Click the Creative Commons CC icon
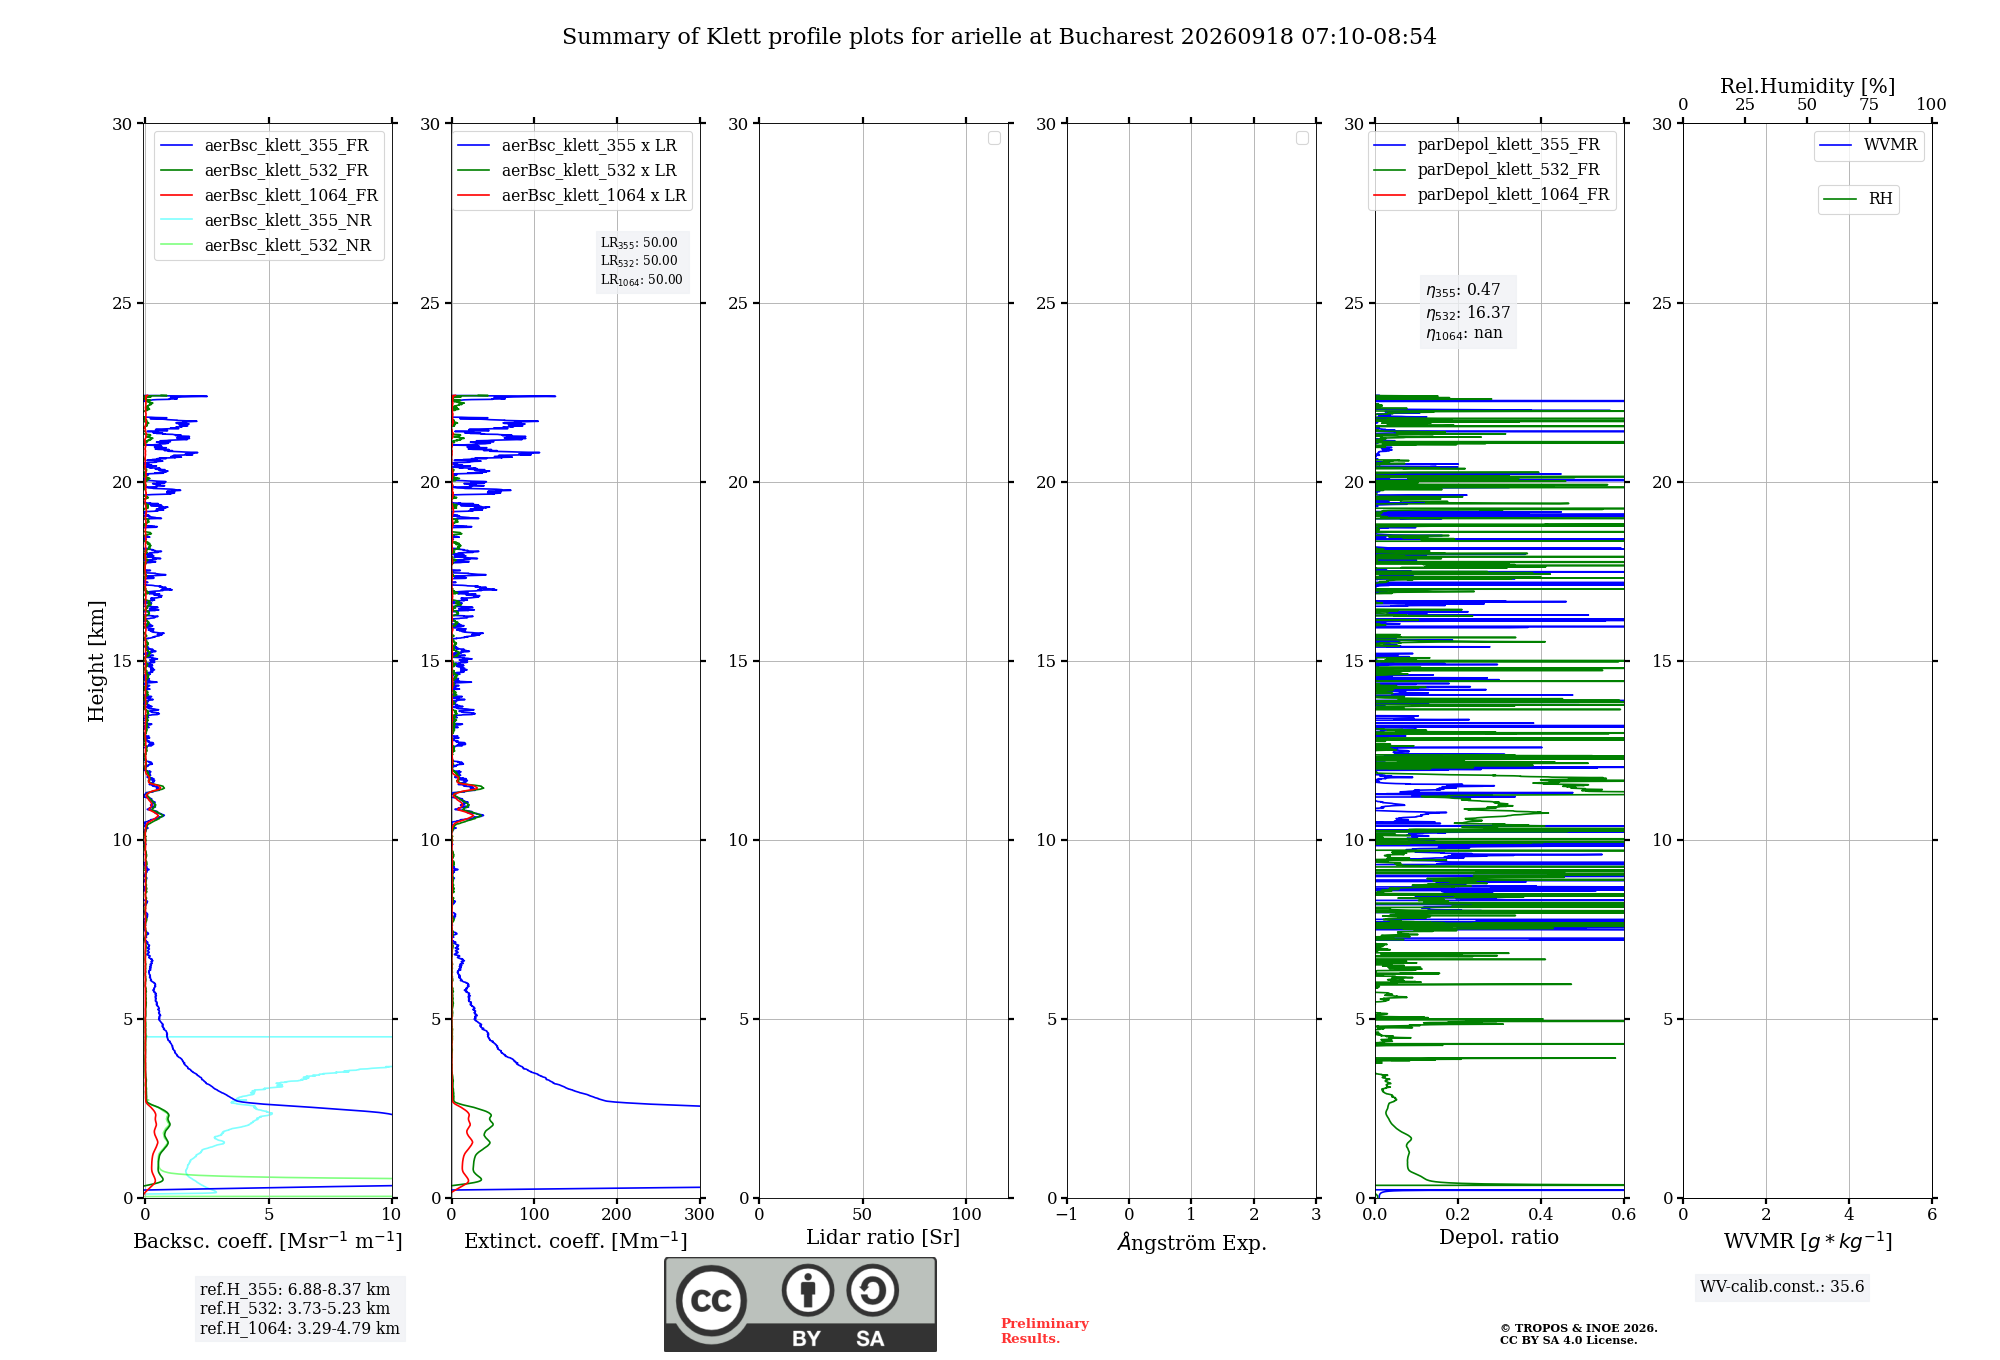This screenshot has width=2000, height=1360. pos(711,1300)
